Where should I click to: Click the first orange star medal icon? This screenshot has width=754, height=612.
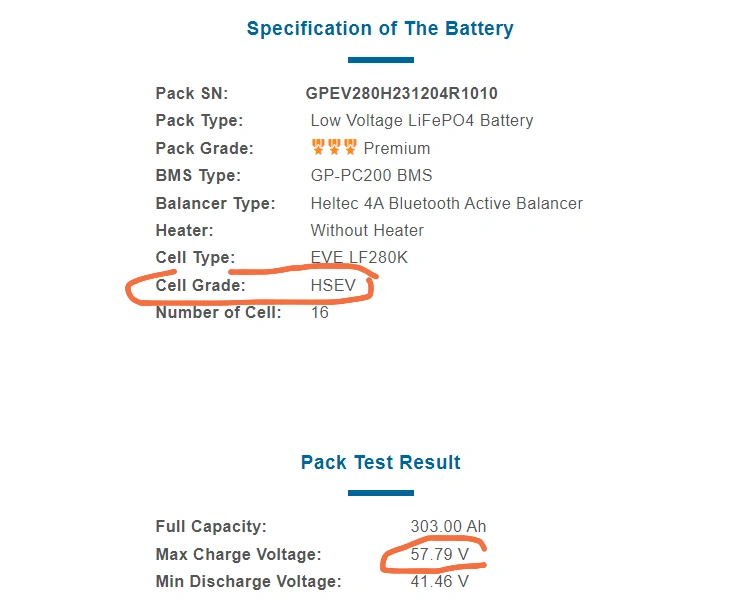[x=318, y=147]
